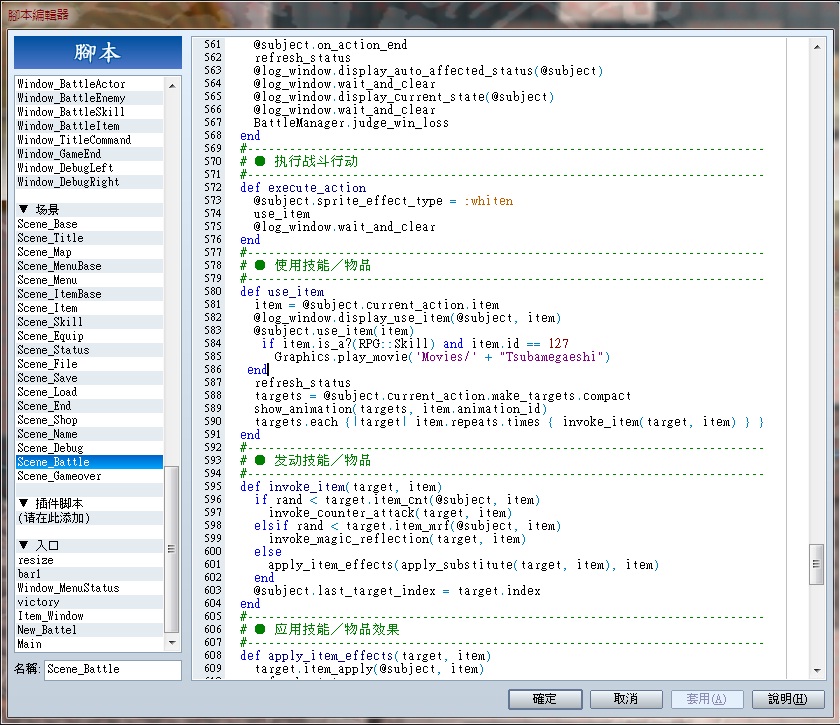The width and height of the screenshot is (840, 725).
Task: Click the code editor scrollbar thumb
Action: (816, 564)
